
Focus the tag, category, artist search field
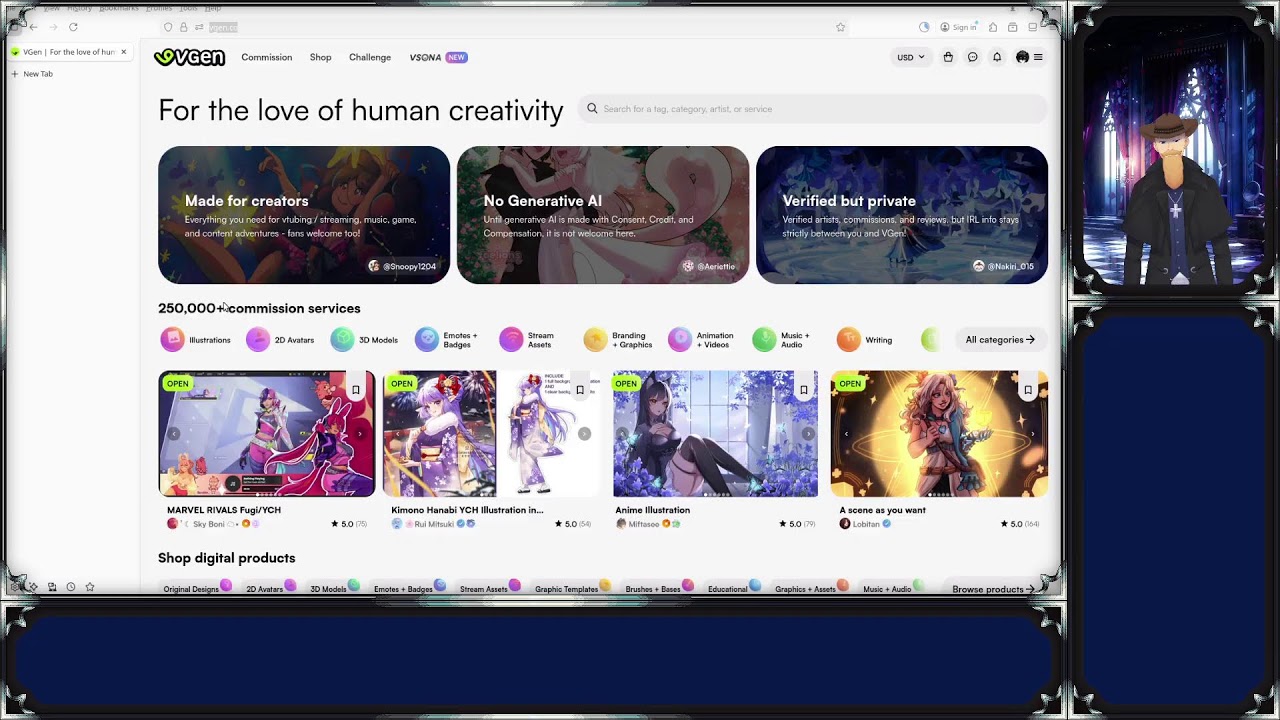(x=812, y=109)
